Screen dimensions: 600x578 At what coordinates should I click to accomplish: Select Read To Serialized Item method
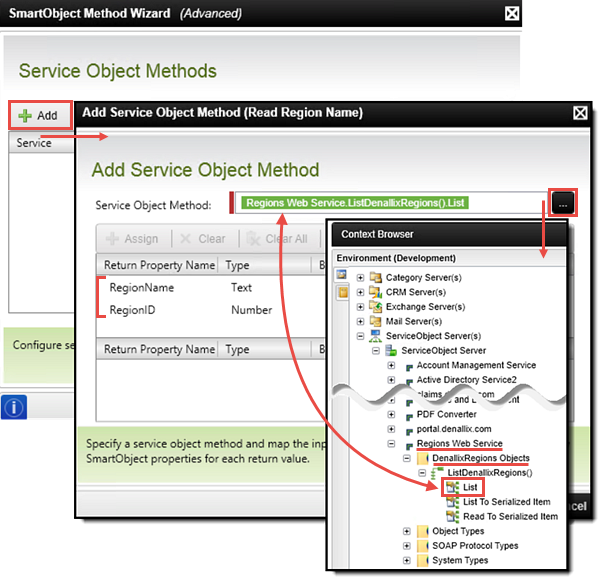[x=509, y=517]
